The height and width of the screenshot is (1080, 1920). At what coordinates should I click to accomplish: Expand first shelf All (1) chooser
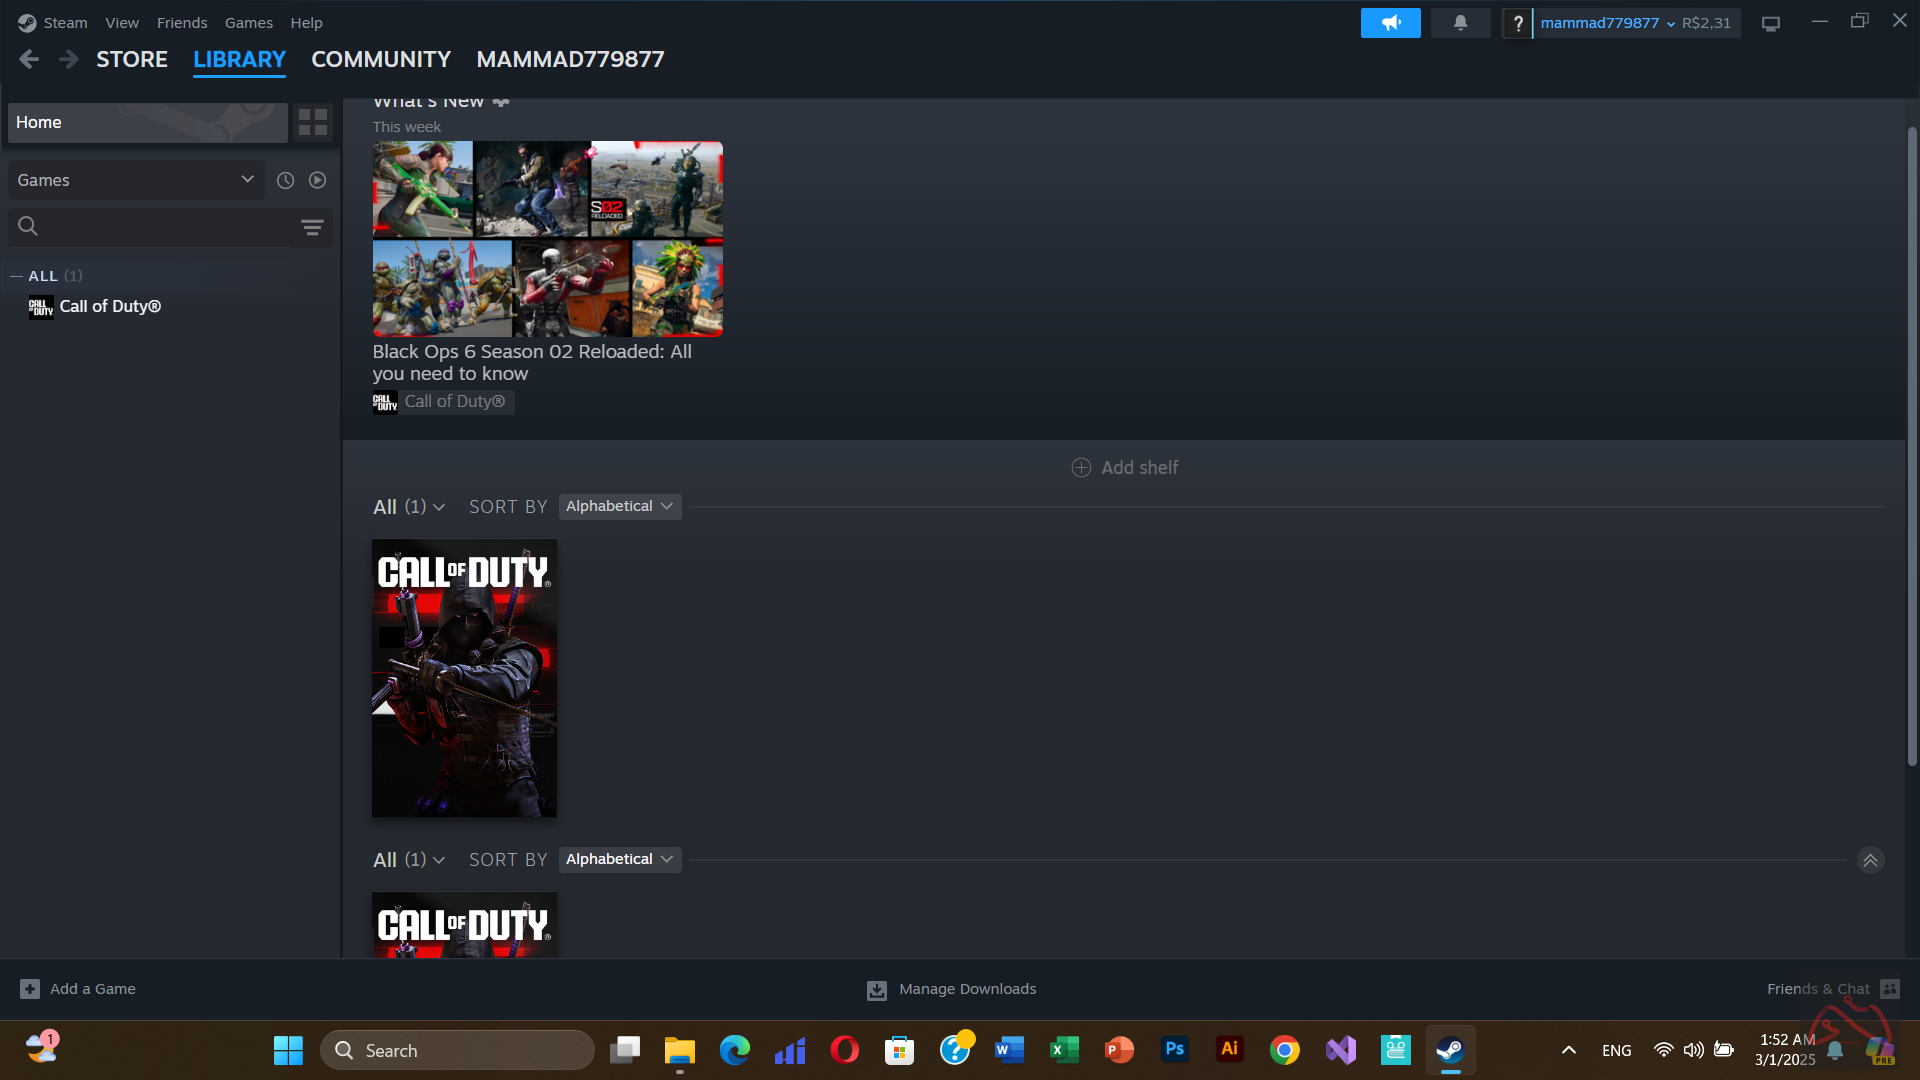click(408, 507)
